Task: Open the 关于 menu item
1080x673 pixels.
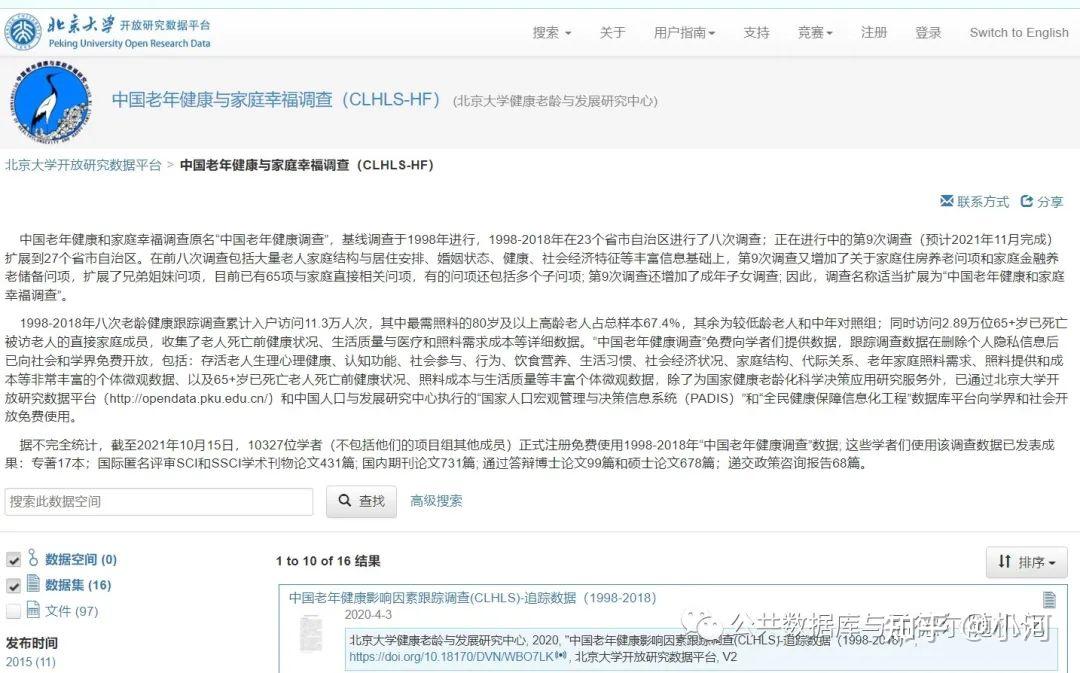Action: click(x=612, y=32)
